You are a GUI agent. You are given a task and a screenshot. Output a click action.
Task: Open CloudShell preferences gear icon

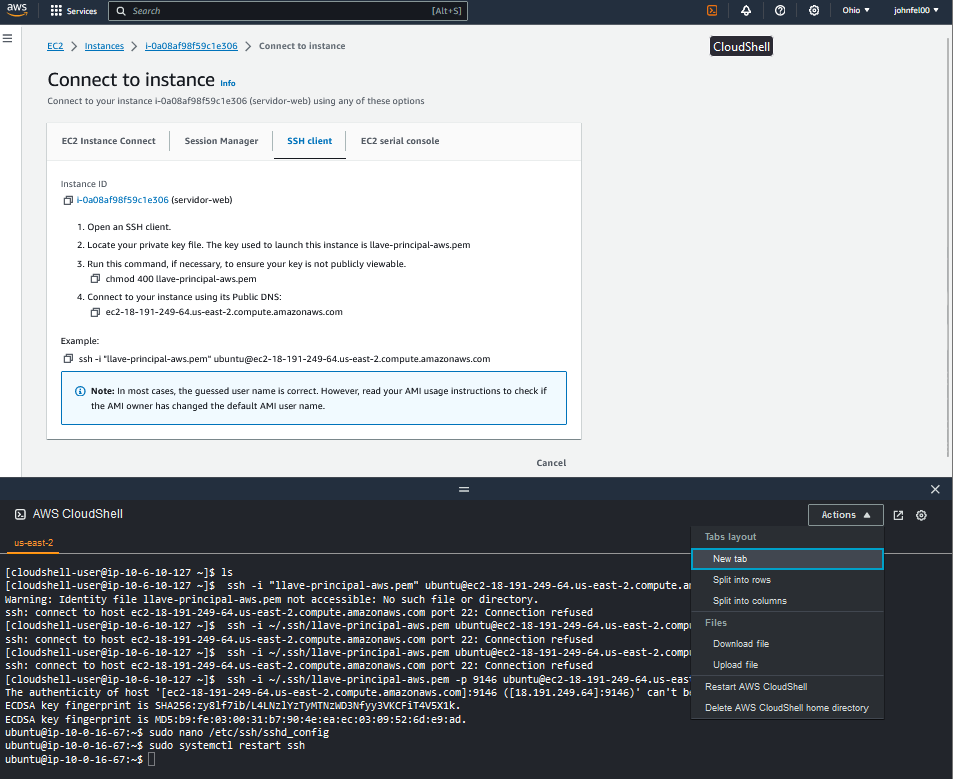tap(922, 515)
